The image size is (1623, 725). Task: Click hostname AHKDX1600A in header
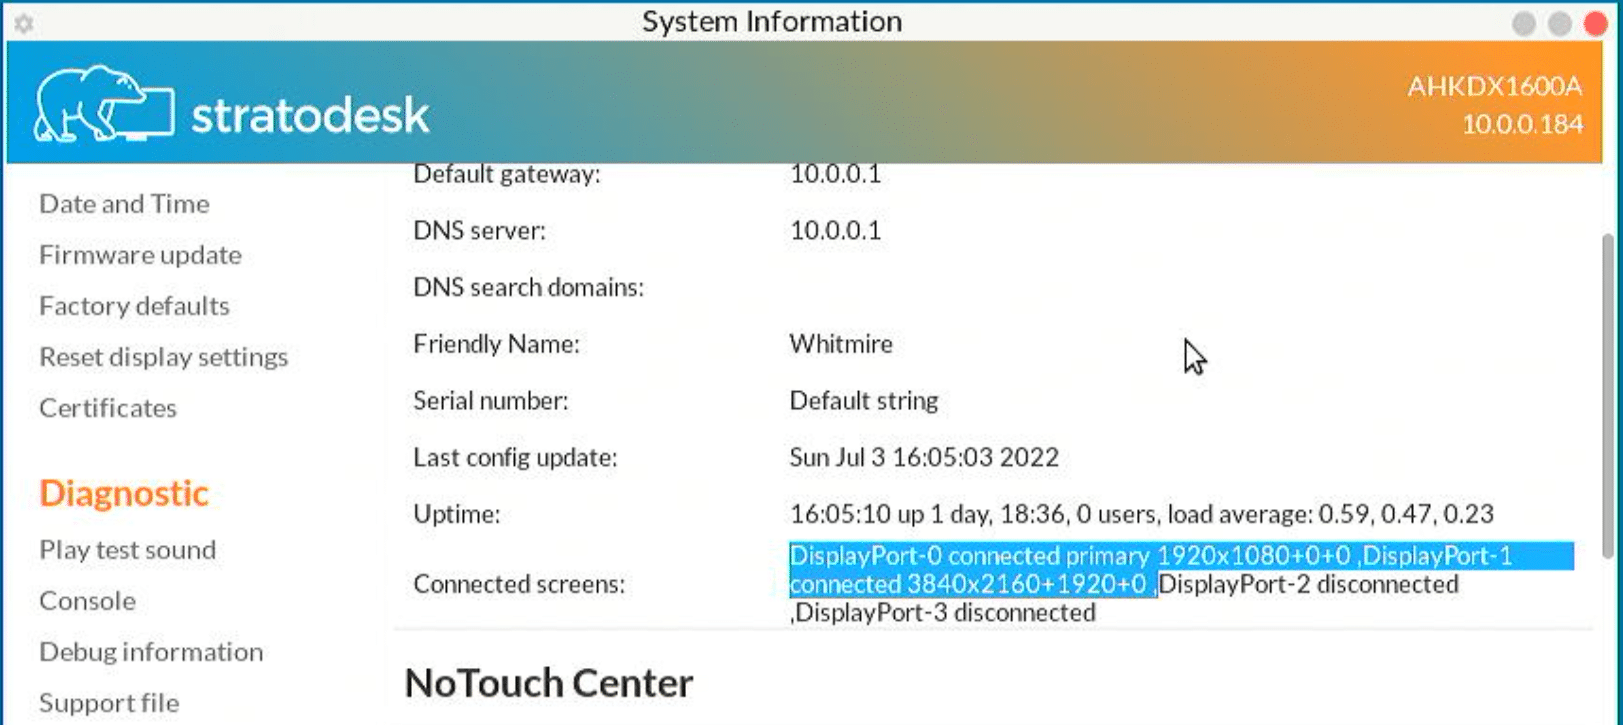pyautogui.click(x=1494, y=86)
